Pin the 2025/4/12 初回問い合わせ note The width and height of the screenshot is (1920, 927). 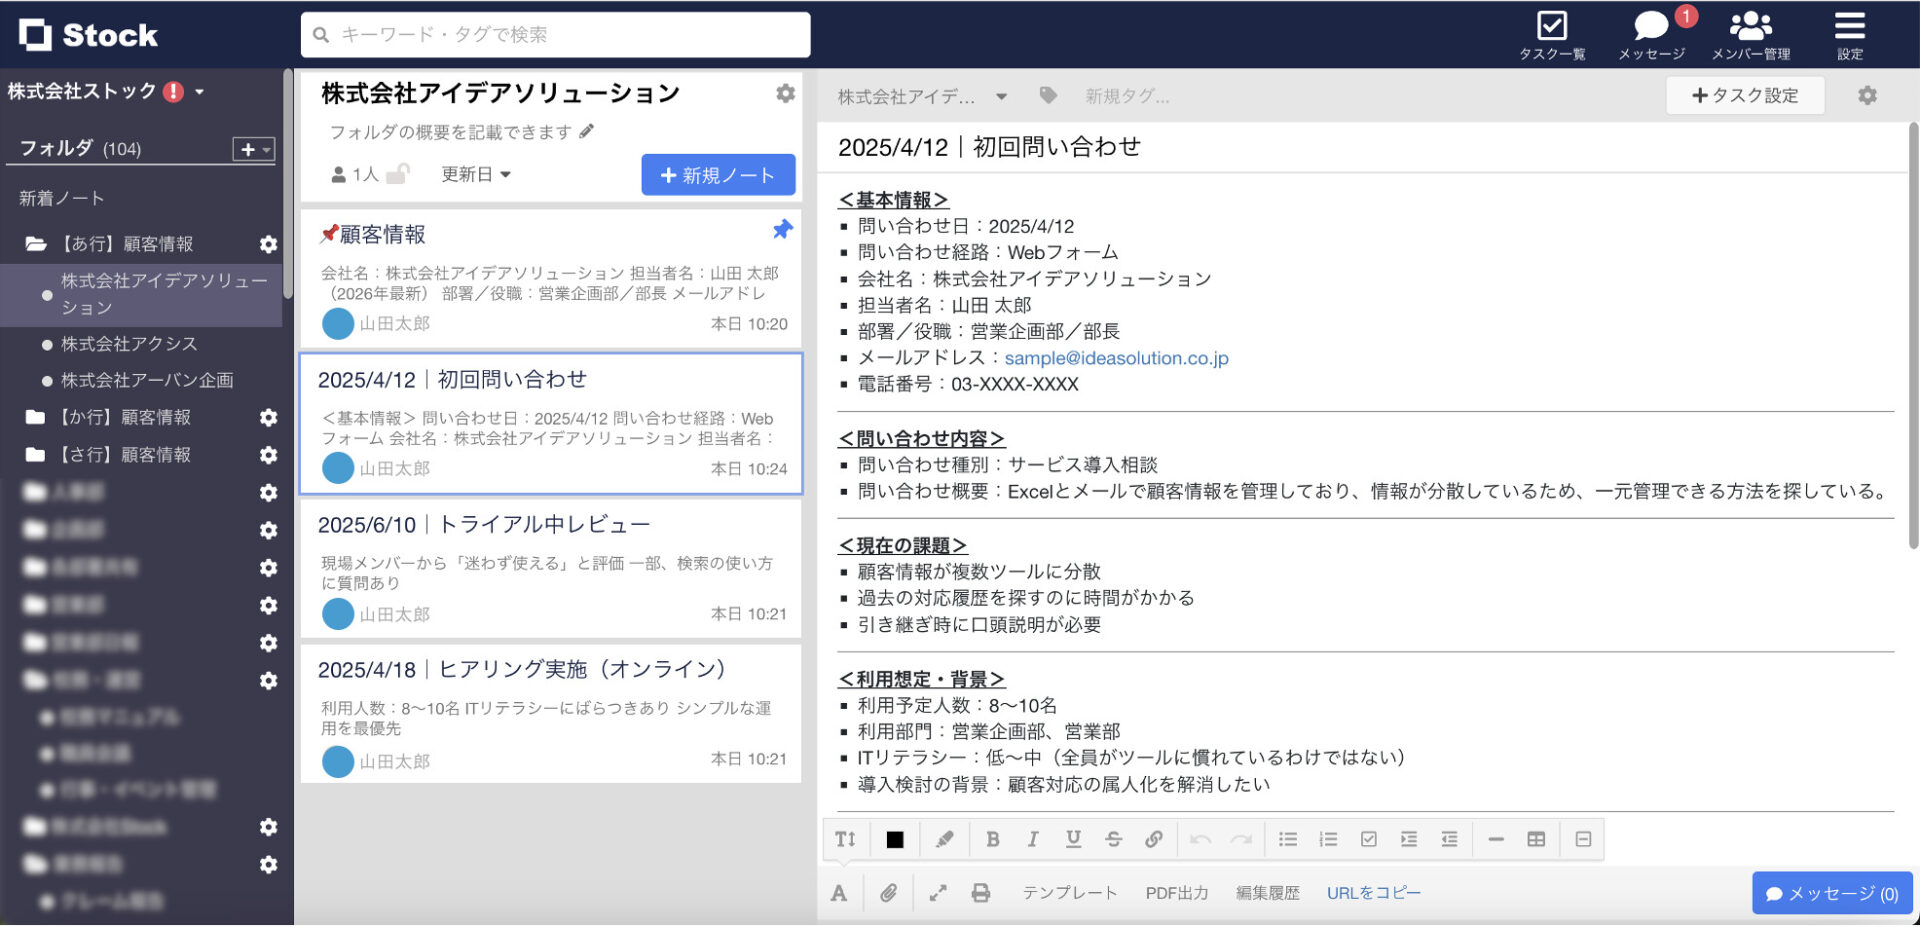click(783, 379)
